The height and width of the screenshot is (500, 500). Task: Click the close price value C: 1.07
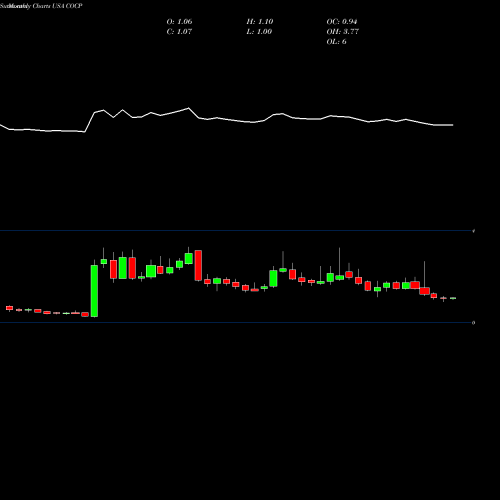179,32
